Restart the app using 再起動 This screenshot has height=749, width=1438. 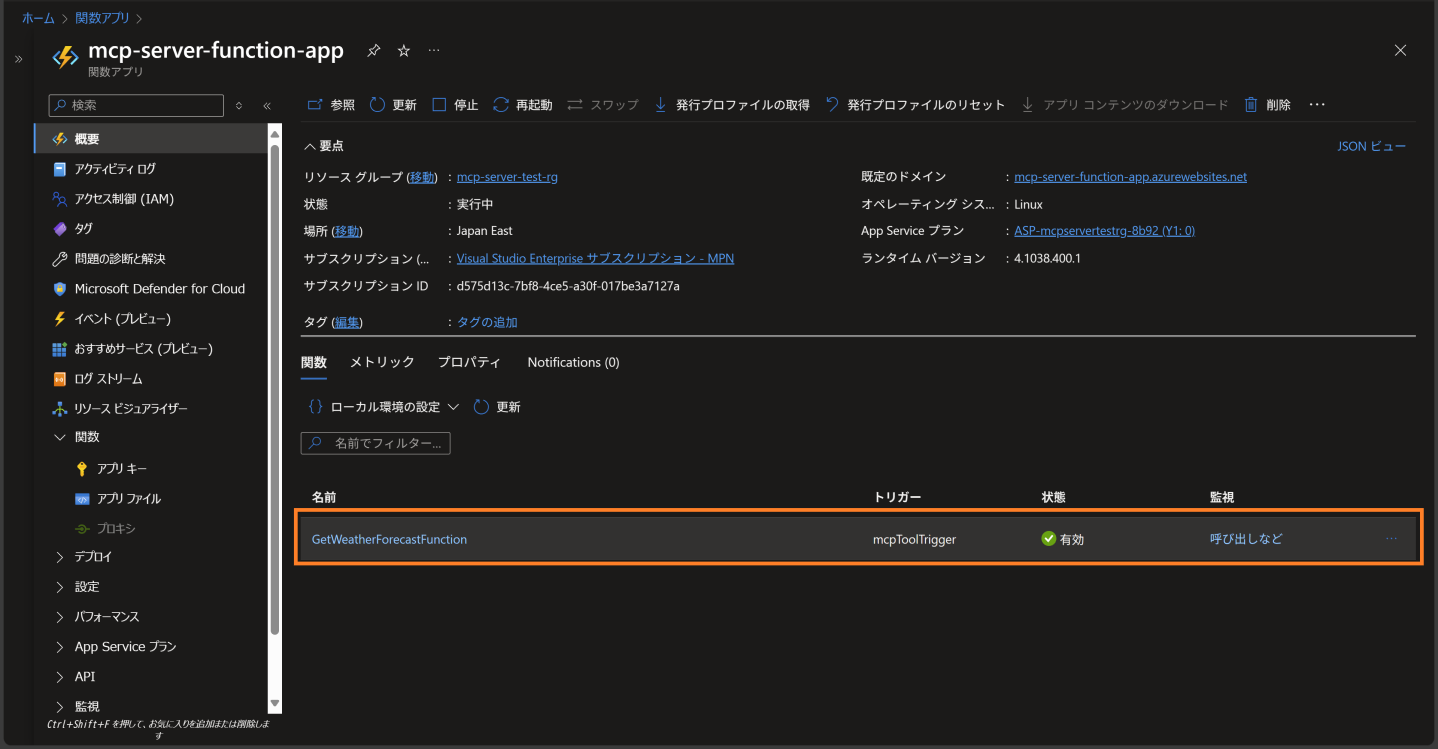pyautogui.click(x=523, y=105)
